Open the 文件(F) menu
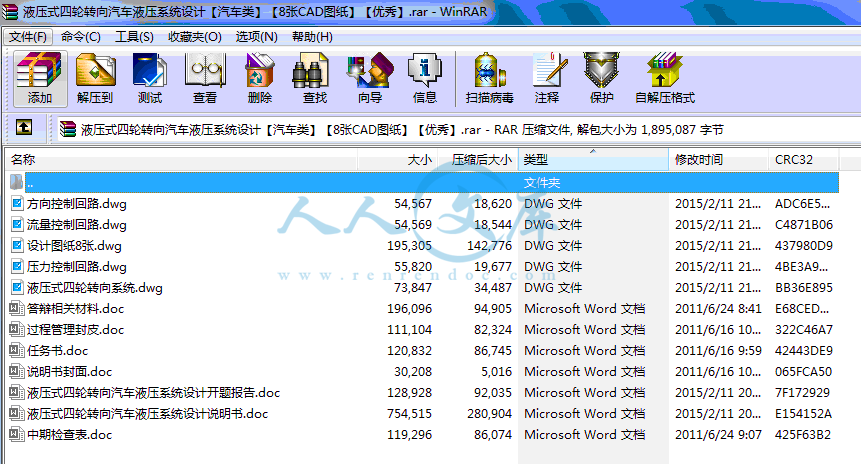Image resolution: width=861 pixels, height=464 pixels. 28,37
